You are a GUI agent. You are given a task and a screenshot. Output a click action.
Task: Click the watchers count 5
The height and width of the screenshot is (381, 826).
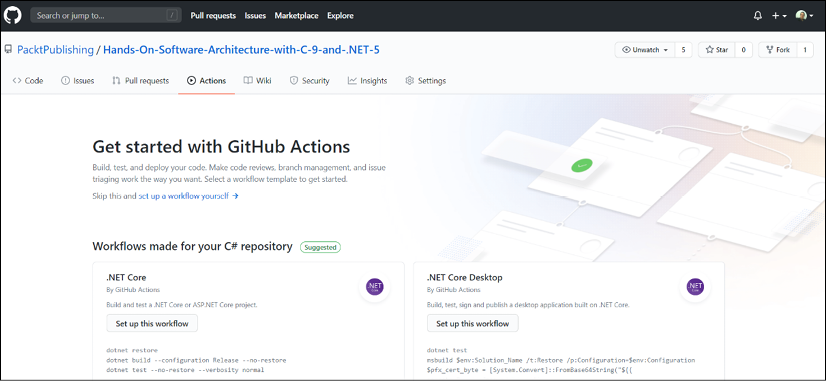pyautogui.click(x=683, y=50)
